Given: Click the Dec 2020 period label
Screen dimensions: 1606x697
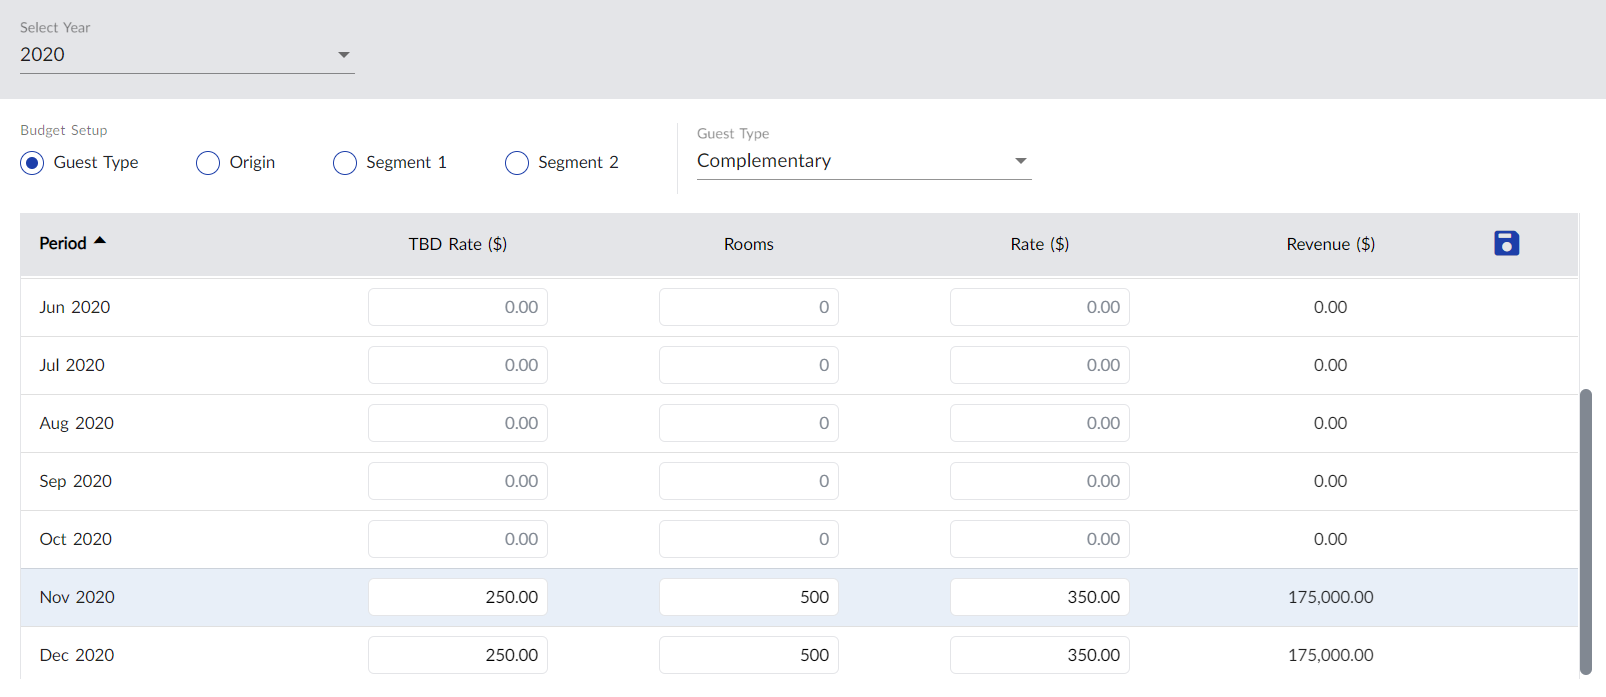Looking at the screenshot, I should pyautogui.click(x=77, y=655).
